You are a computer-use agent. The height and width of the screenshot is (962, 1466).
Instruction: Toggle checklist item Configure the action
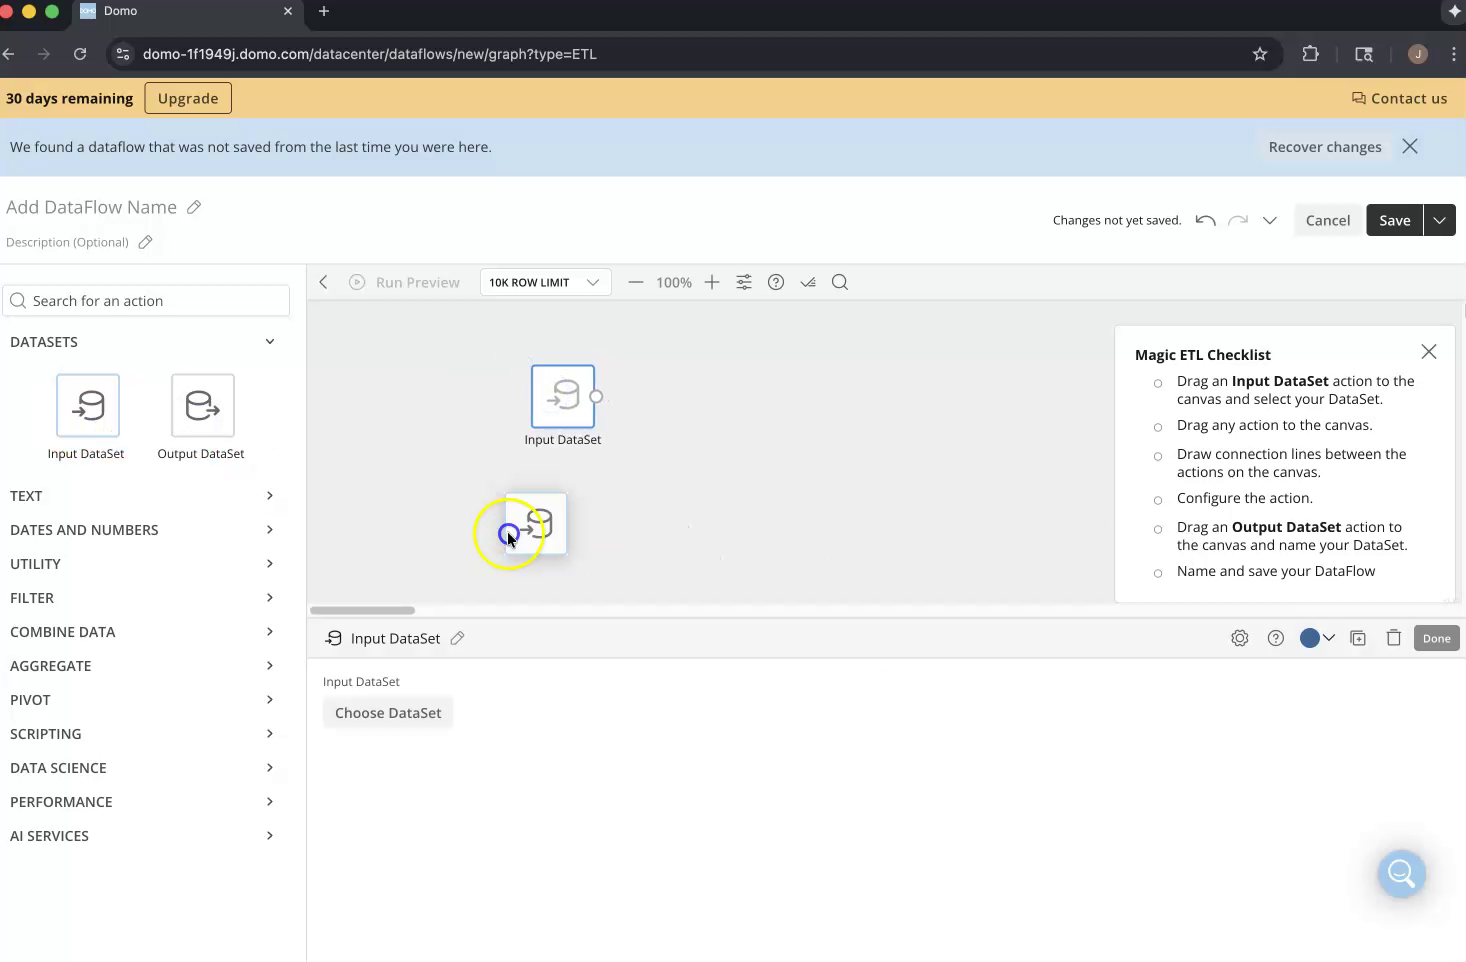pyautogui.click(x=1158, y=500)
